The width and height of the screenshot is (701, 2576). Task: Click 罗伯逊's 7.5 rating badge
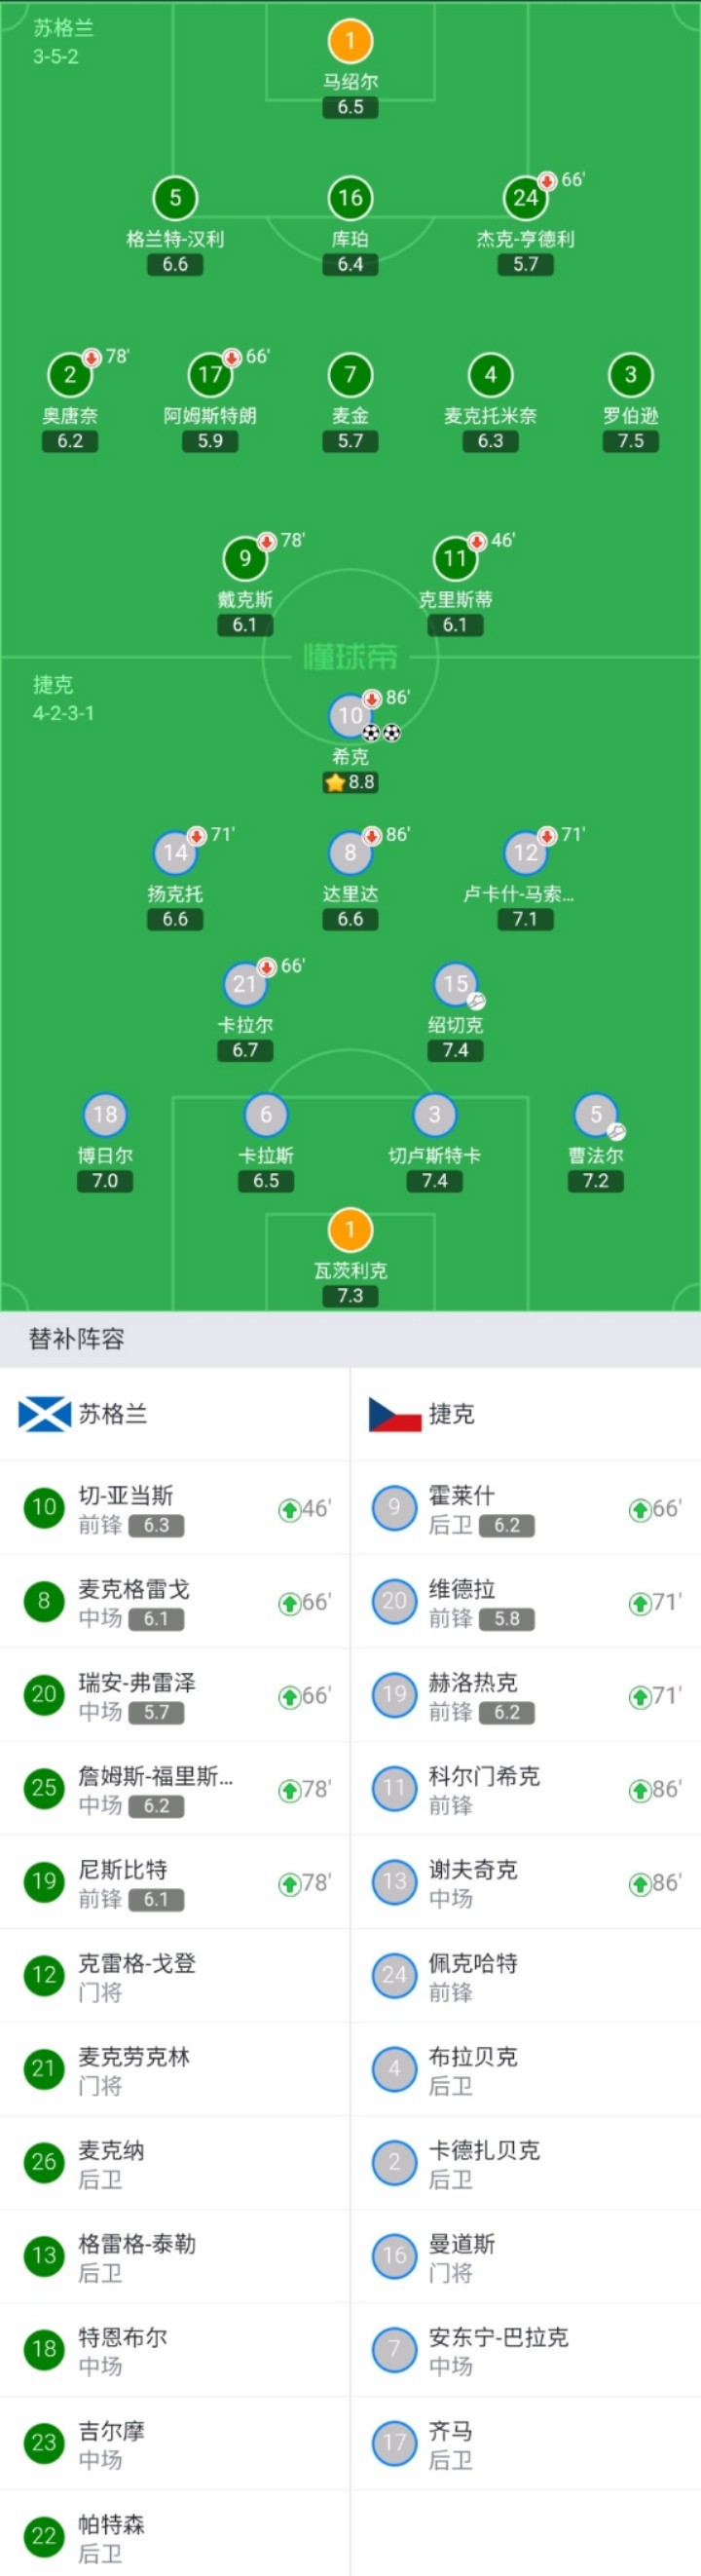coord(630,441)
